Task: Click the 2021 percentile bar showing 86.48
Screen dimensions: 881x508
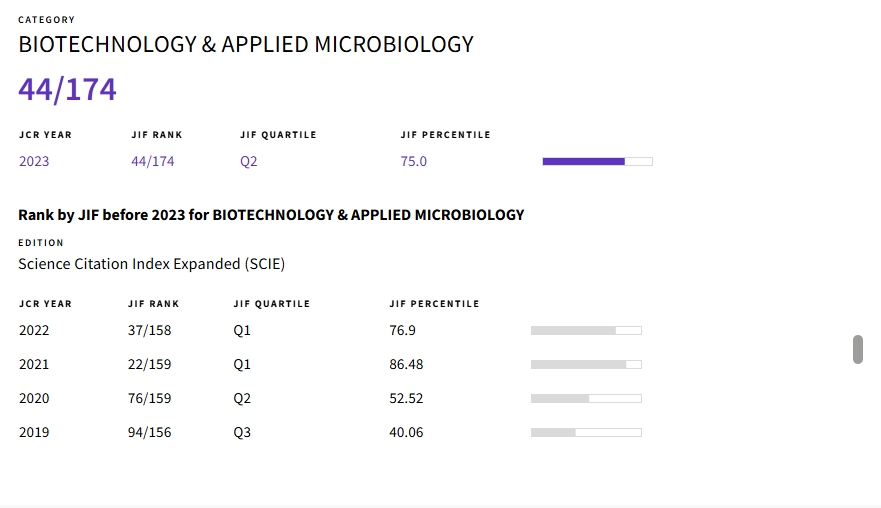Action: point(586,365)
